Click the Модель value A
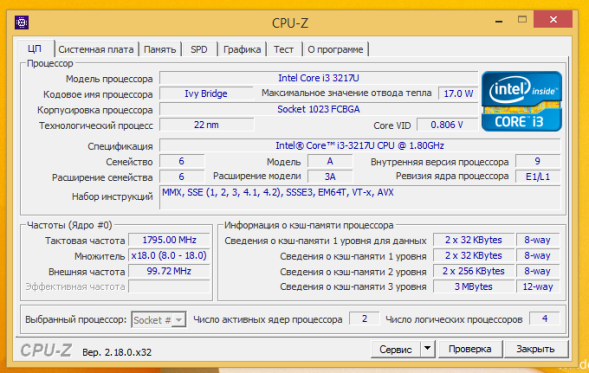Screen dimensions: 589x373 [330, 162]
